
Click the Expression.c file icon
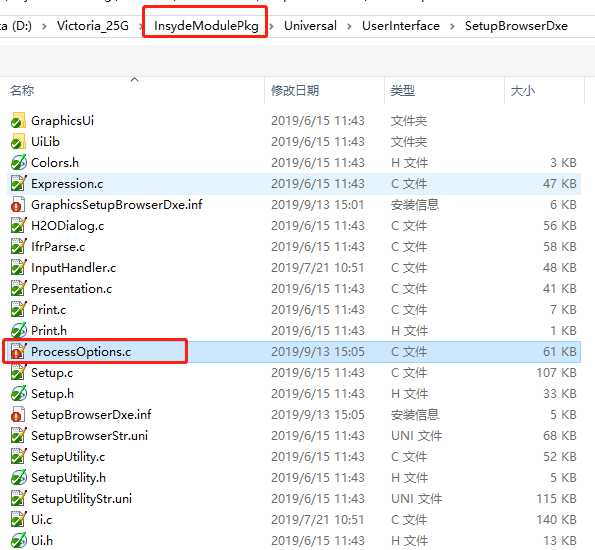(18, 184)
